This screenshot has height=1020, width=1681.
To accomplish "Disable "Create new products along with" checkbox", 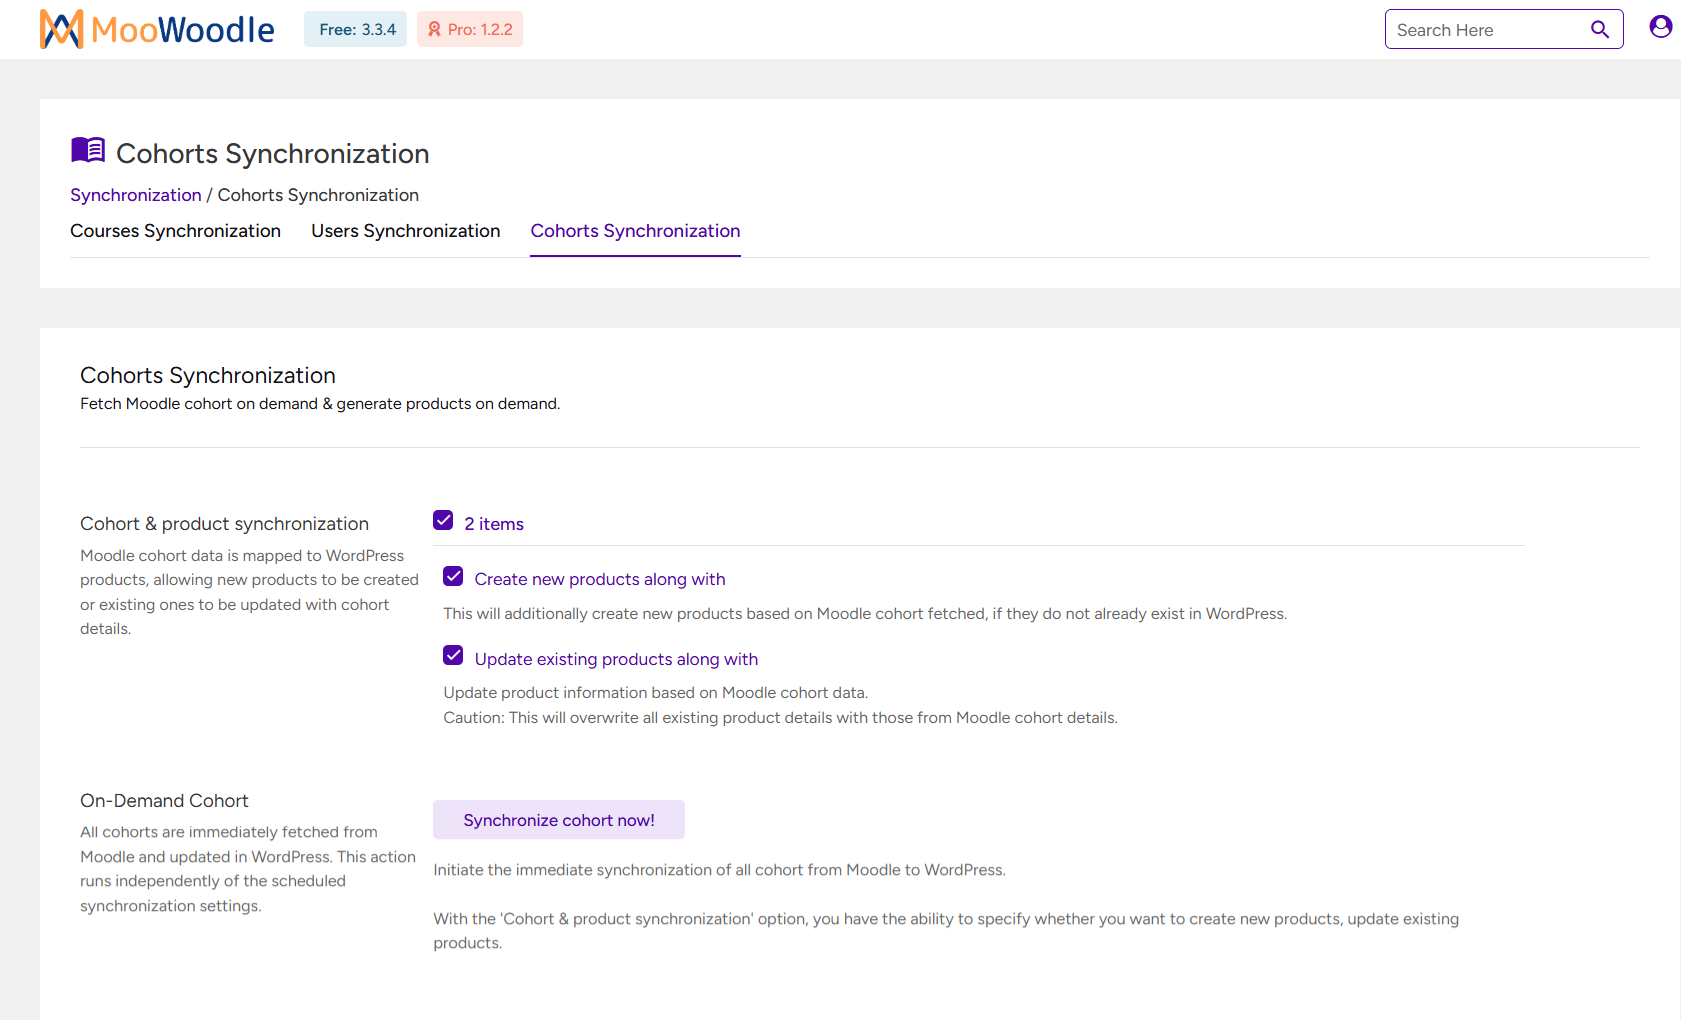I will tap(453, 576).
